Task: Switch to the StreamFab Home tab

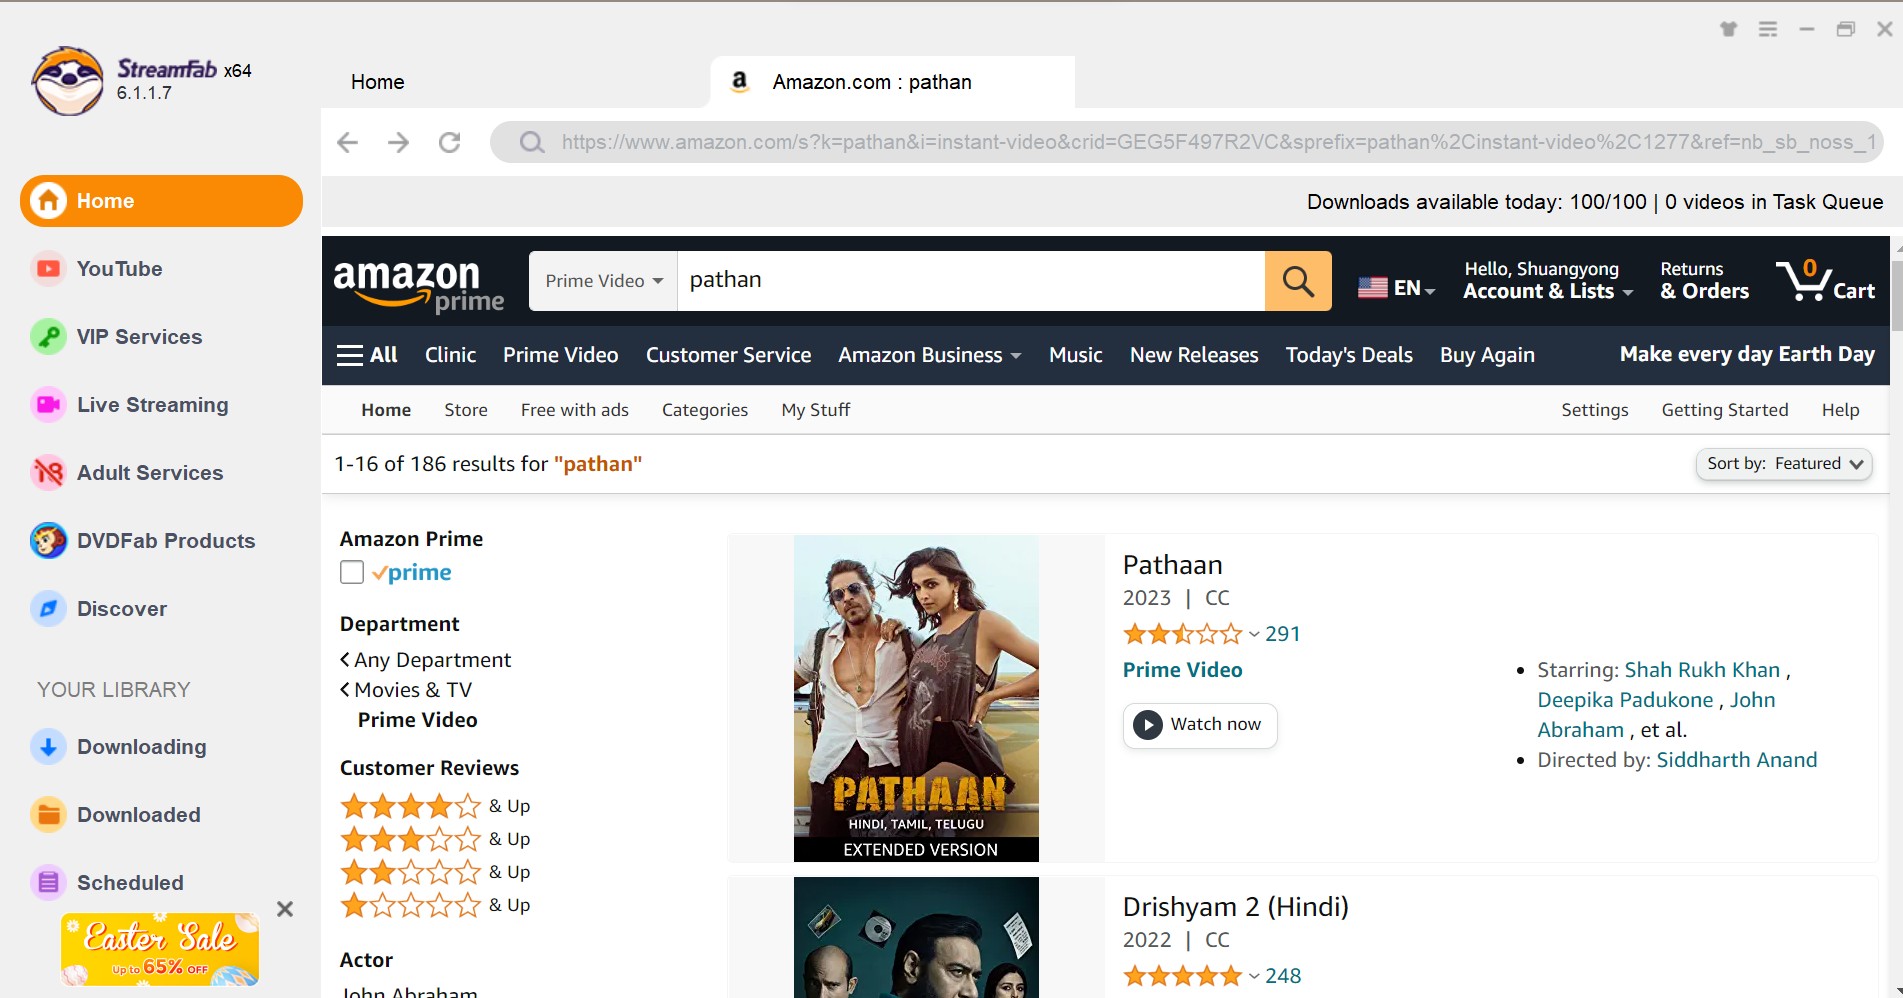Action: coord(377,82)
